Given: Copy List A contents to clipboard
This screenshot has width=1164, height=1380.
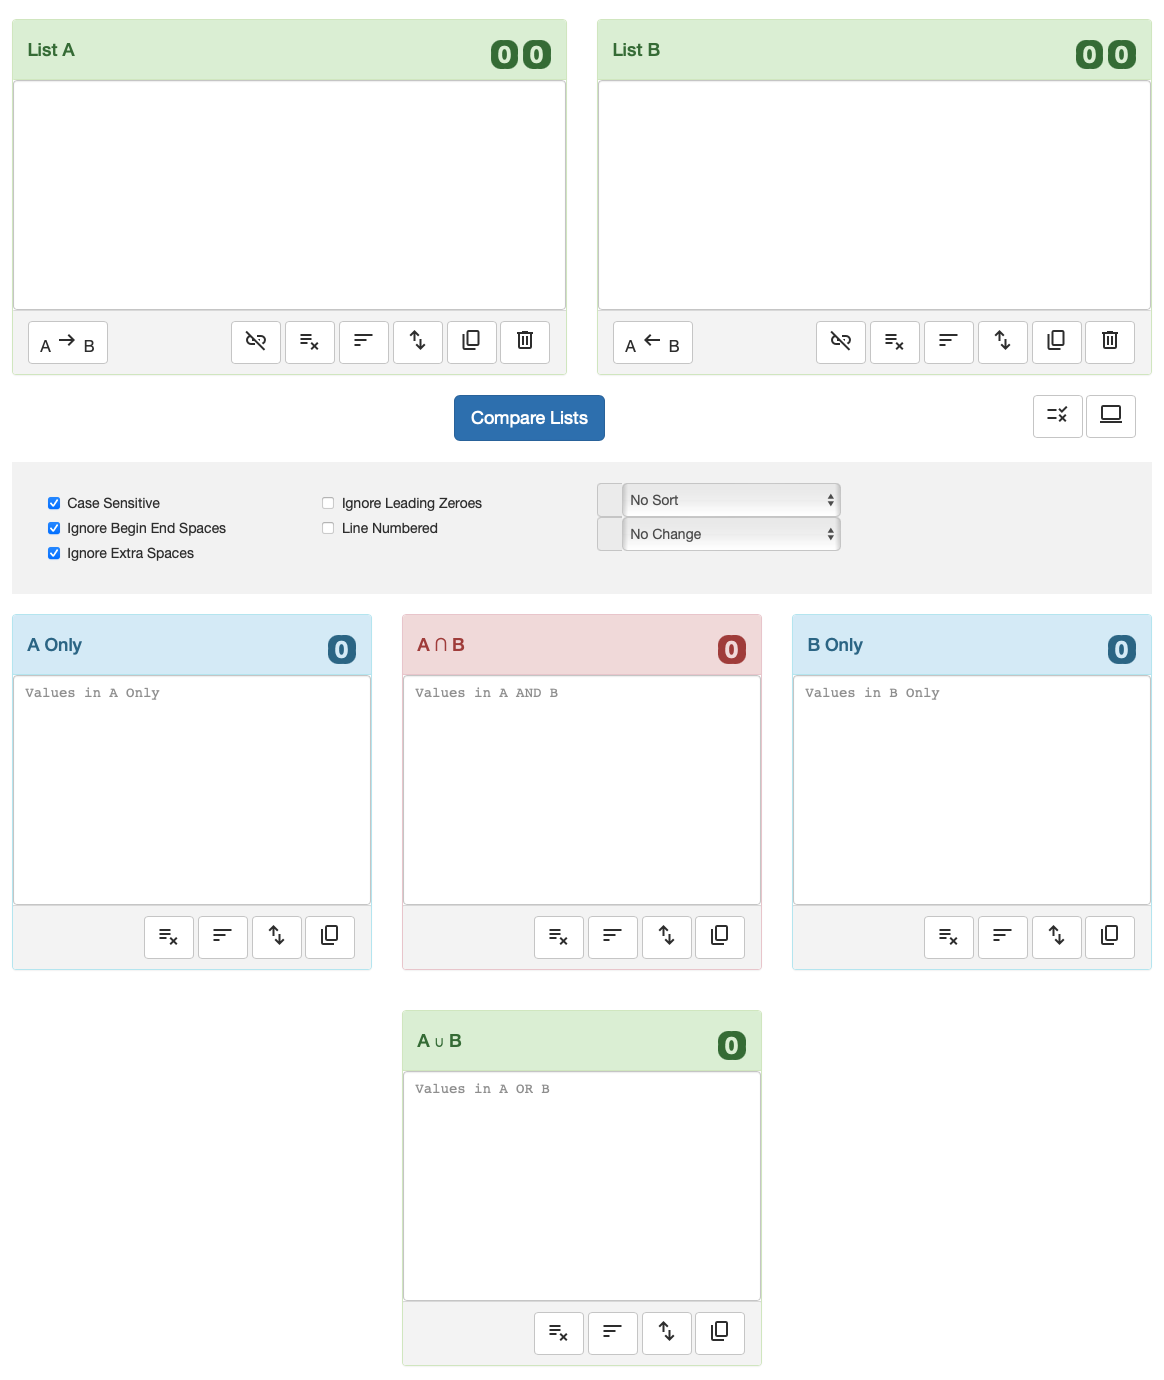Looking at the screenshot, I should [471, 342].
